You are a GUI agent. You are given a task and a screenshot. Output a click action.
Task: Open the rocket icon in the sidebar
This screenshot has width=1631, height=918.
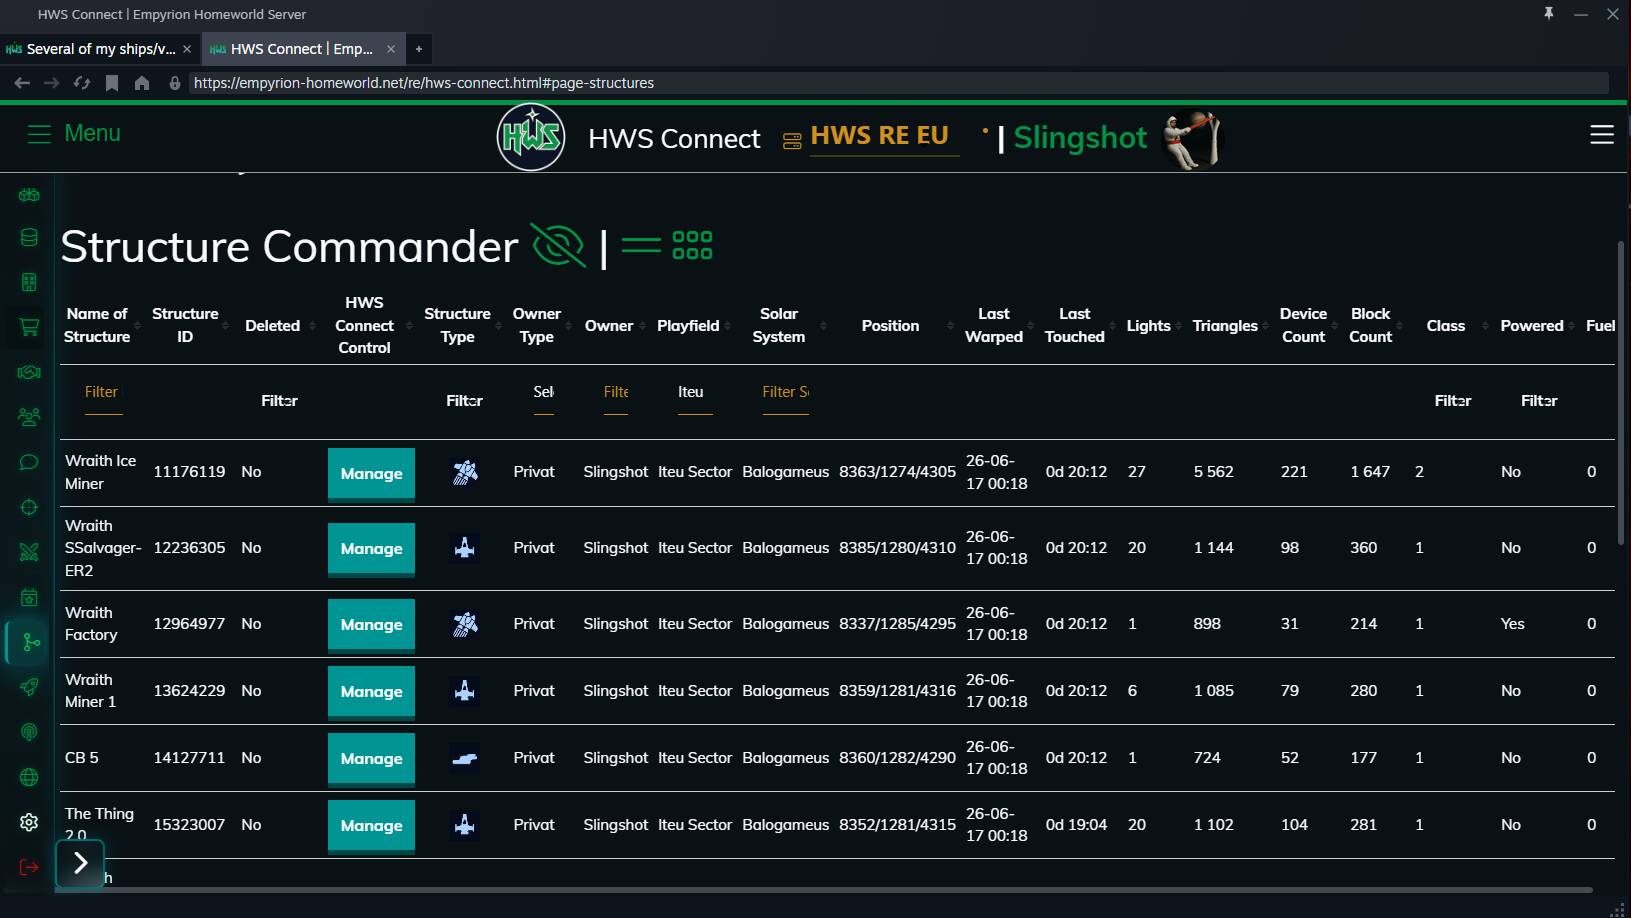point(29,687)
